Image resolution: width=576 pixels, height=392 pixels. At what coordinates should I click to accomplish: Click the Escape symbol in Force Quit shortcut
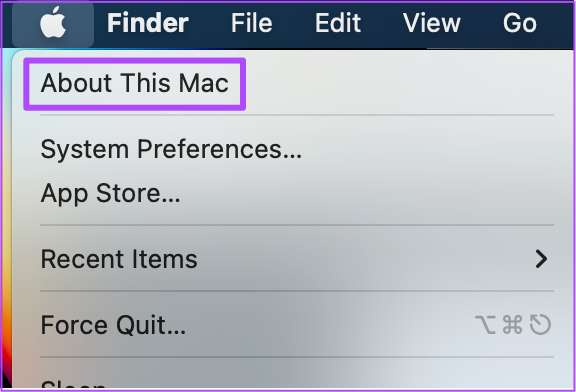(540, 325)
